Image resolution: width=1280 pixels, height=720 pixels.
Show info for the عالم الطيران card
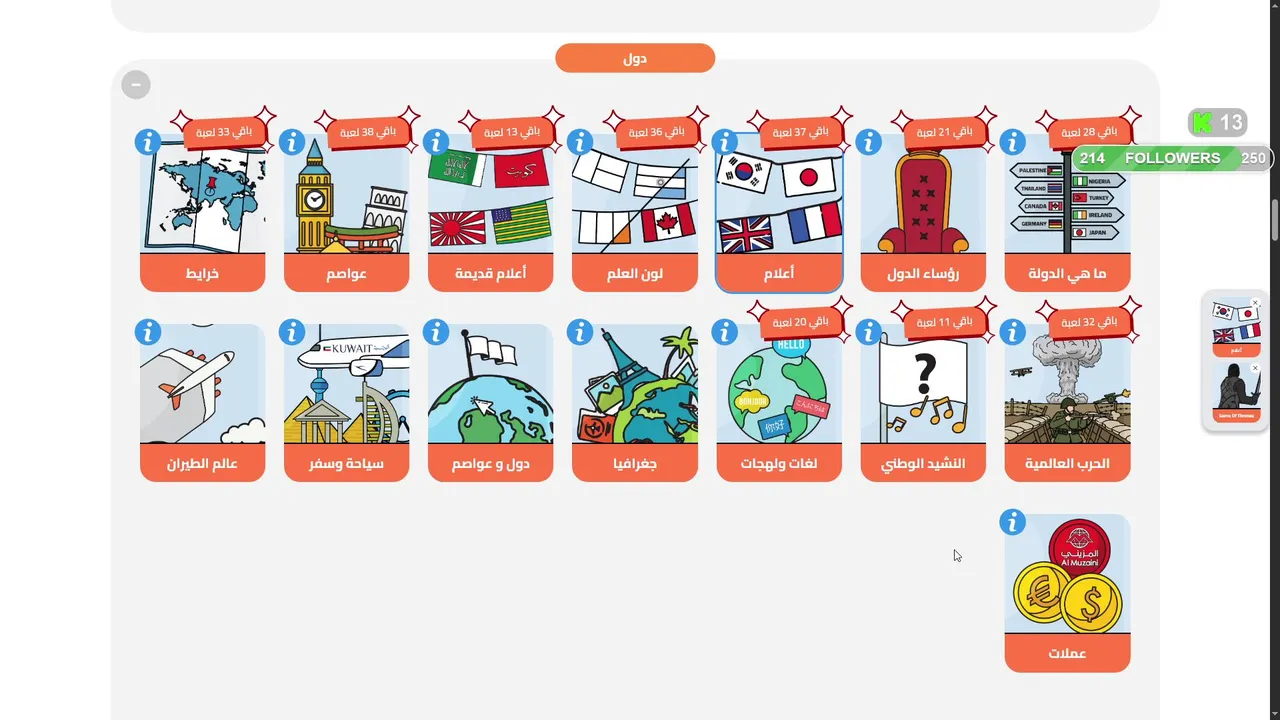point(148,332)
